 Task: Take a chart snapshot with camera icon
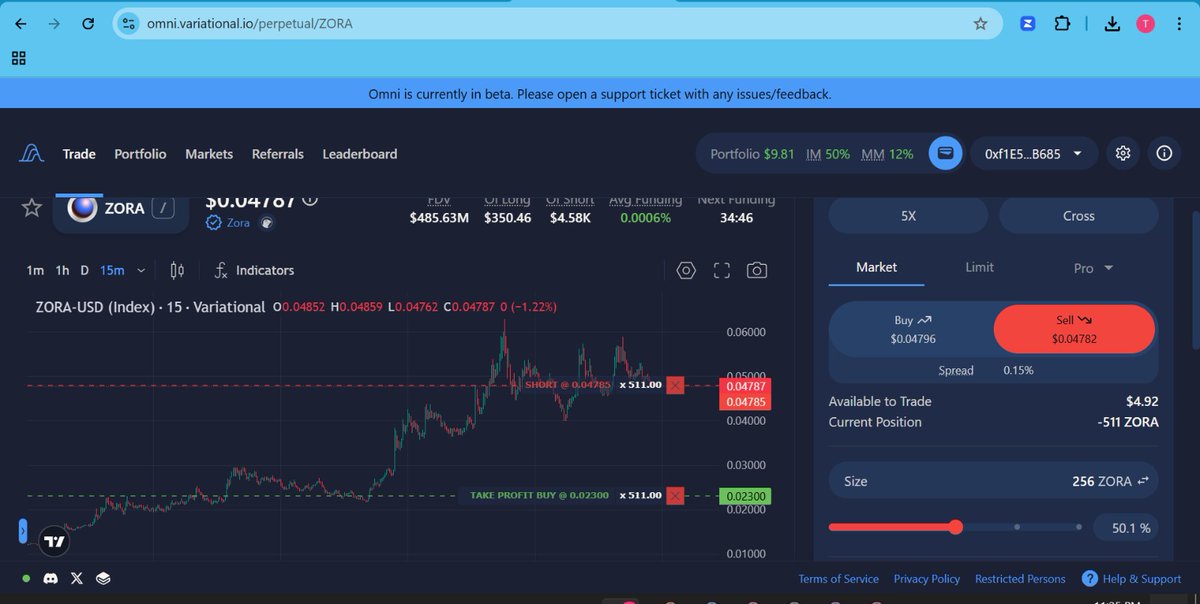coord(757,270)
